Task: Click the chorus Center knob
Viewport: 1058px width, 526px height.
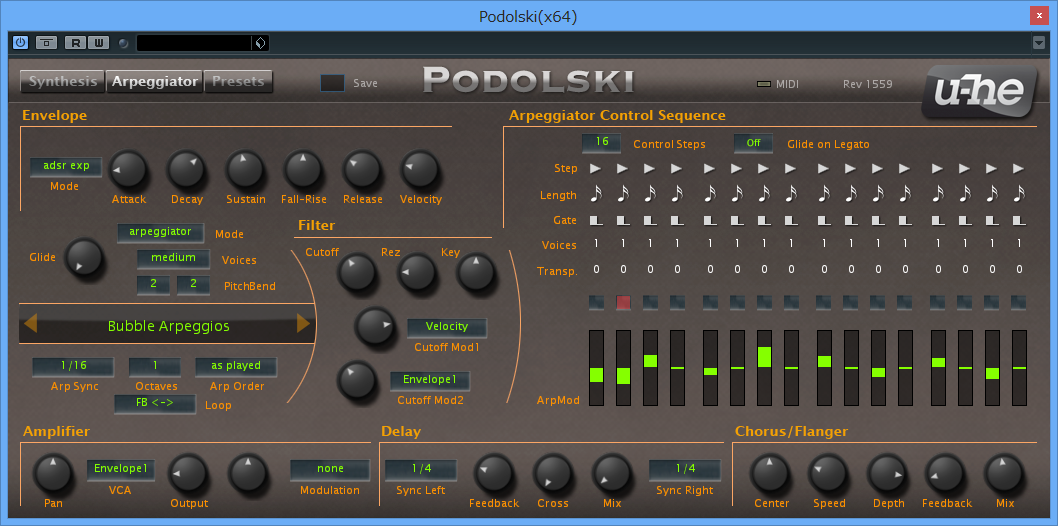Action: tap(770, 473)
